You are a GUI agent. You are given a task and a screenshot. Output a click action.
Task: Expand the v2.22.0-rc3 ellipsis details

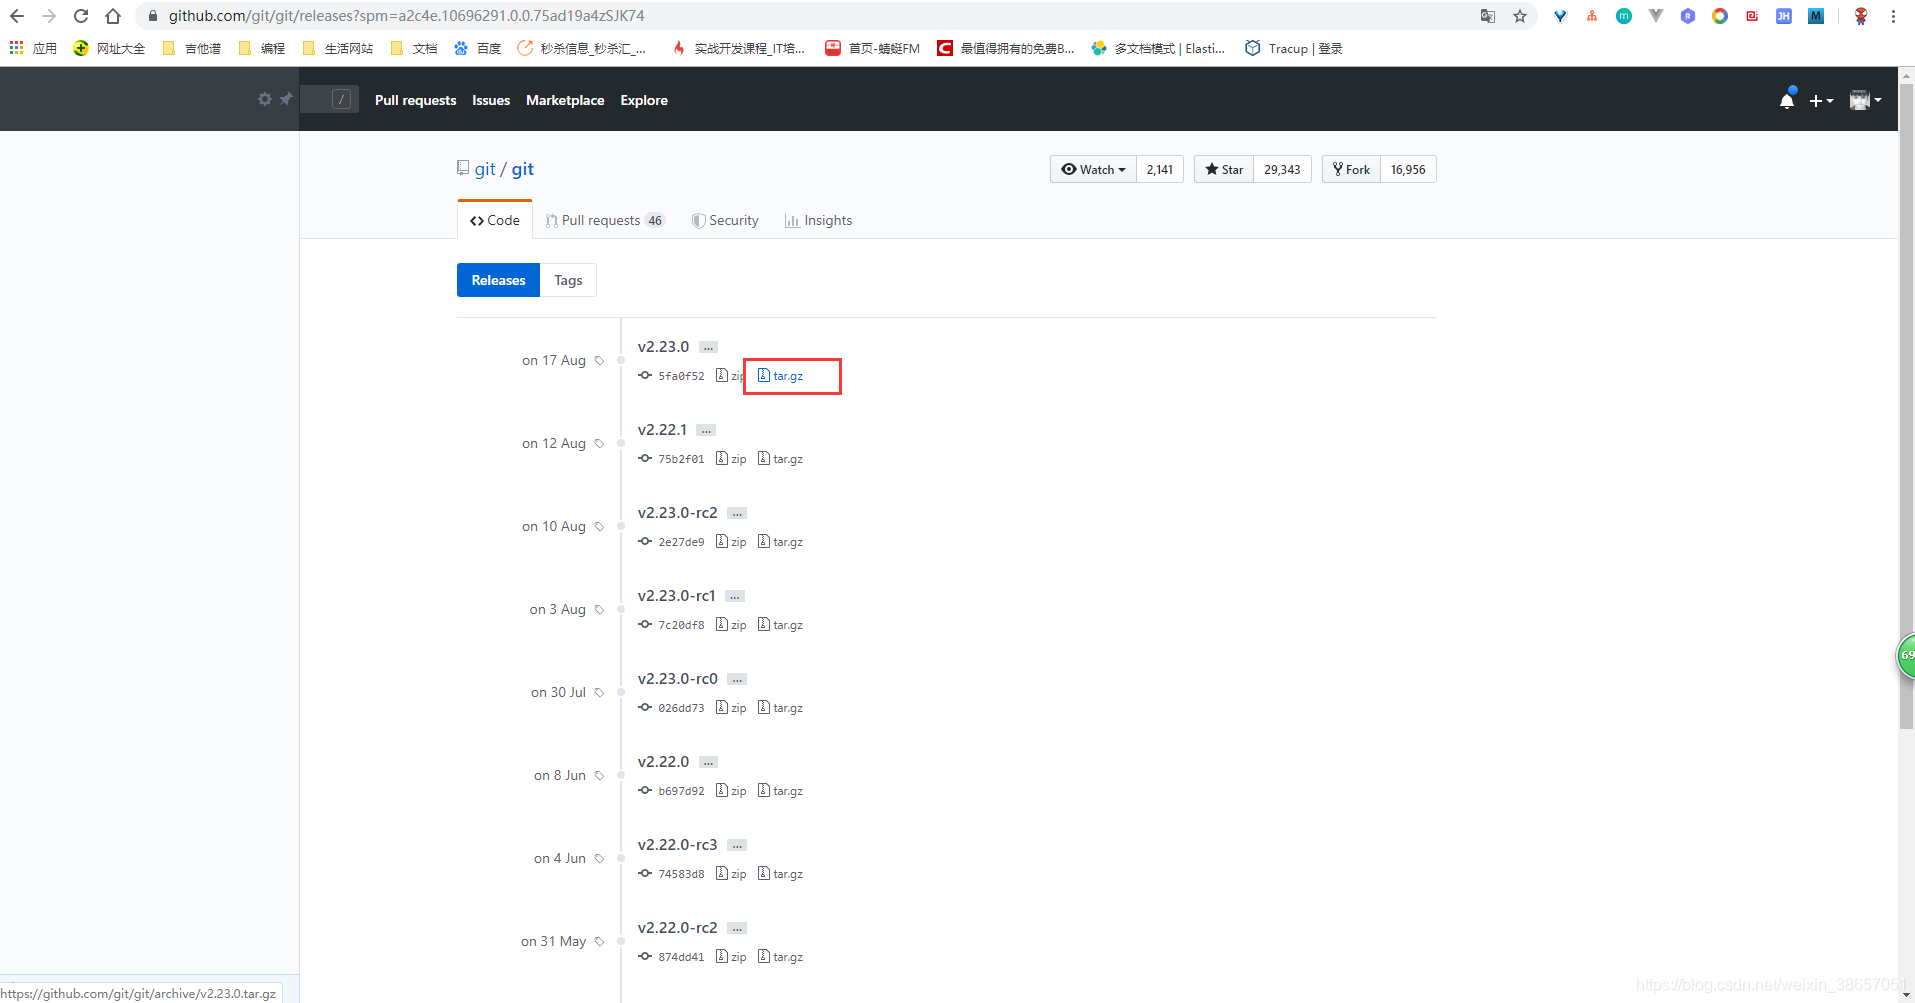pos(737,845)
